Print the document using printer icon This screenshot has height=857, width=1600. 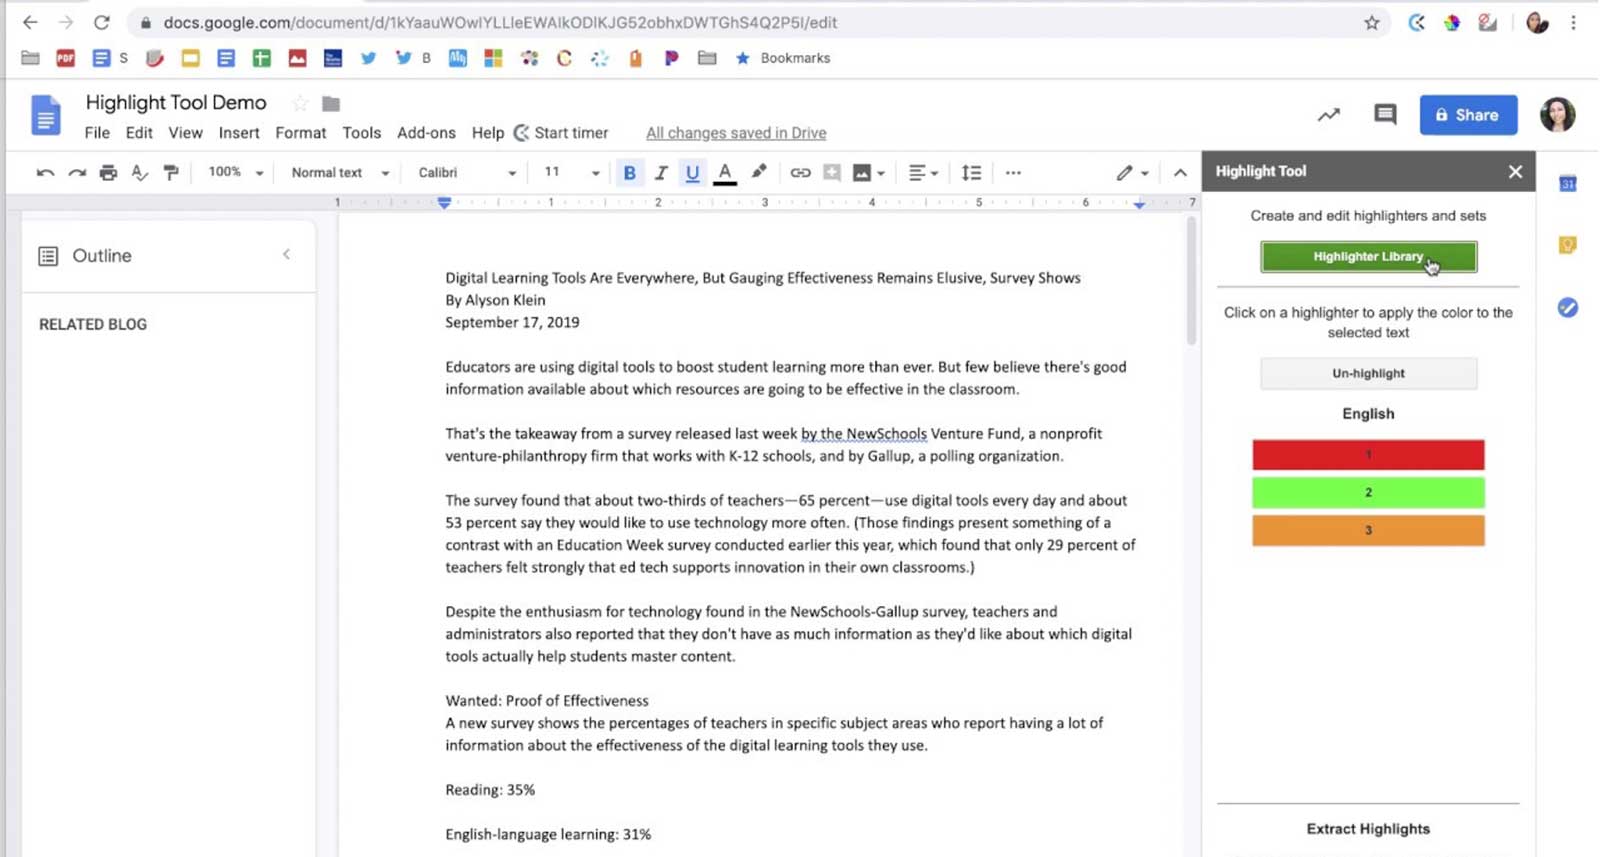tap(108, 173)
